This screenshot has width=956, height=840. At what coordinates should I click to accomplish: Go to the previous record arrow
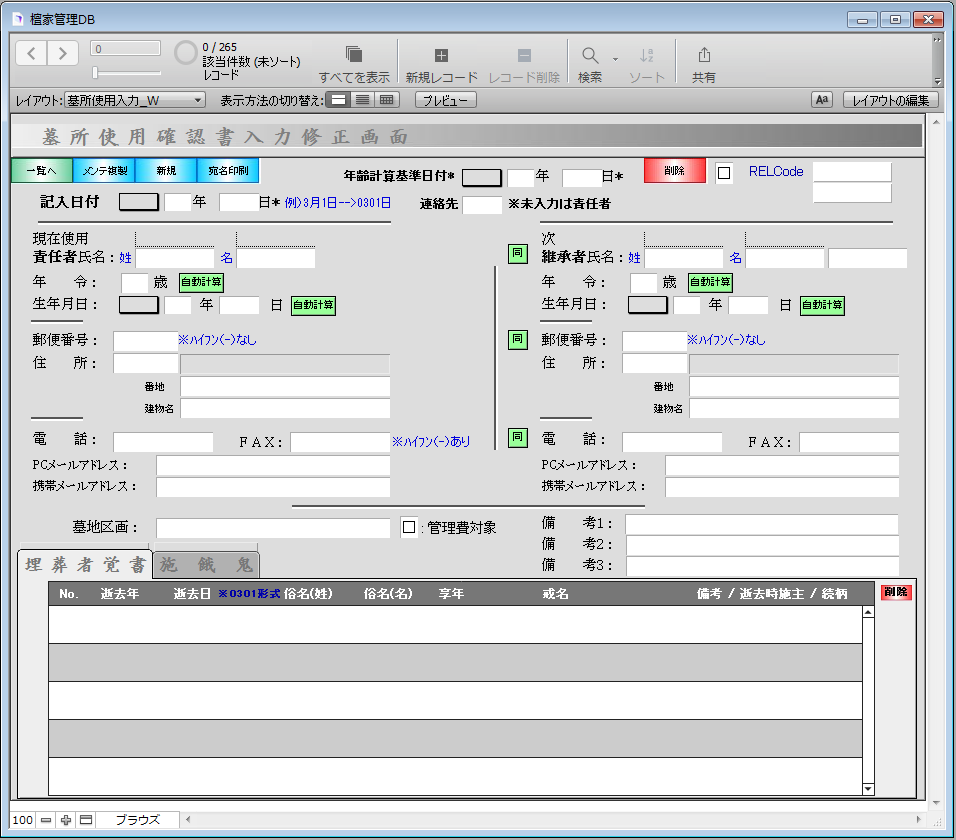(x=31, y=54)
